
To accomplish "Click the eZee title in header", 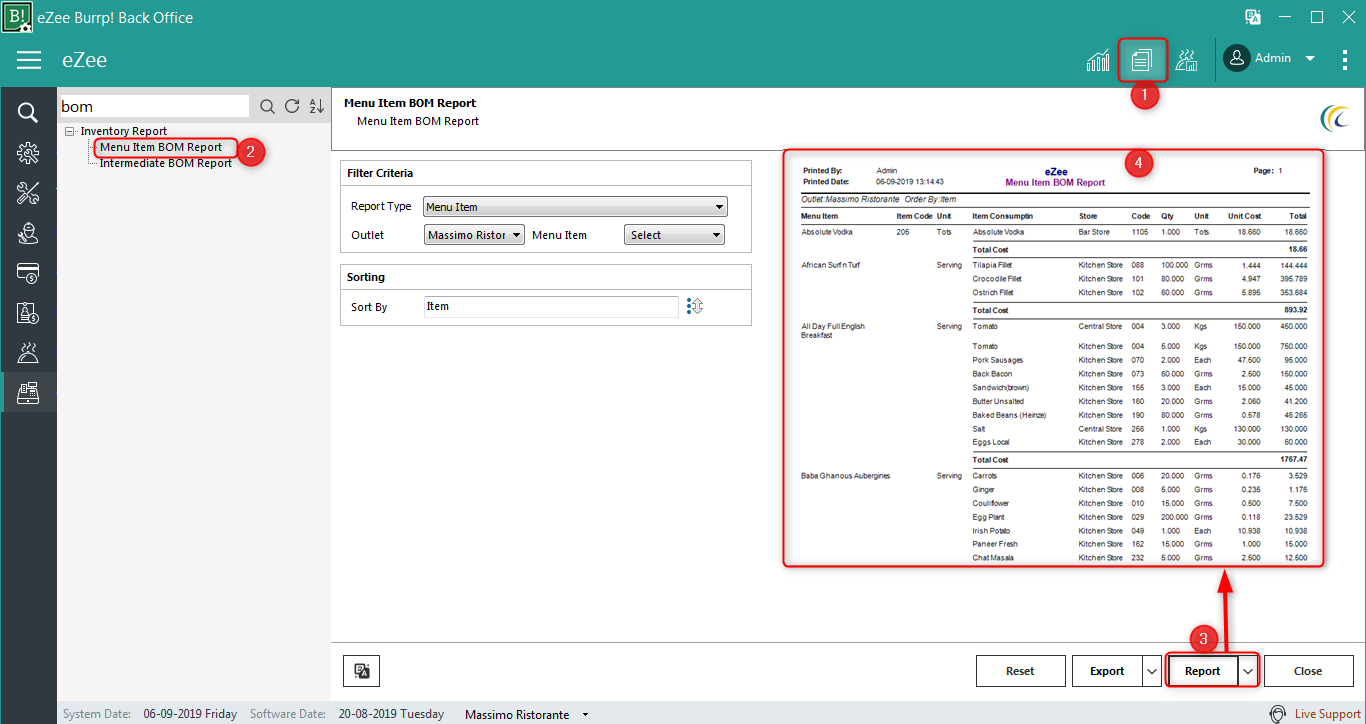I will tap(84, 60).
